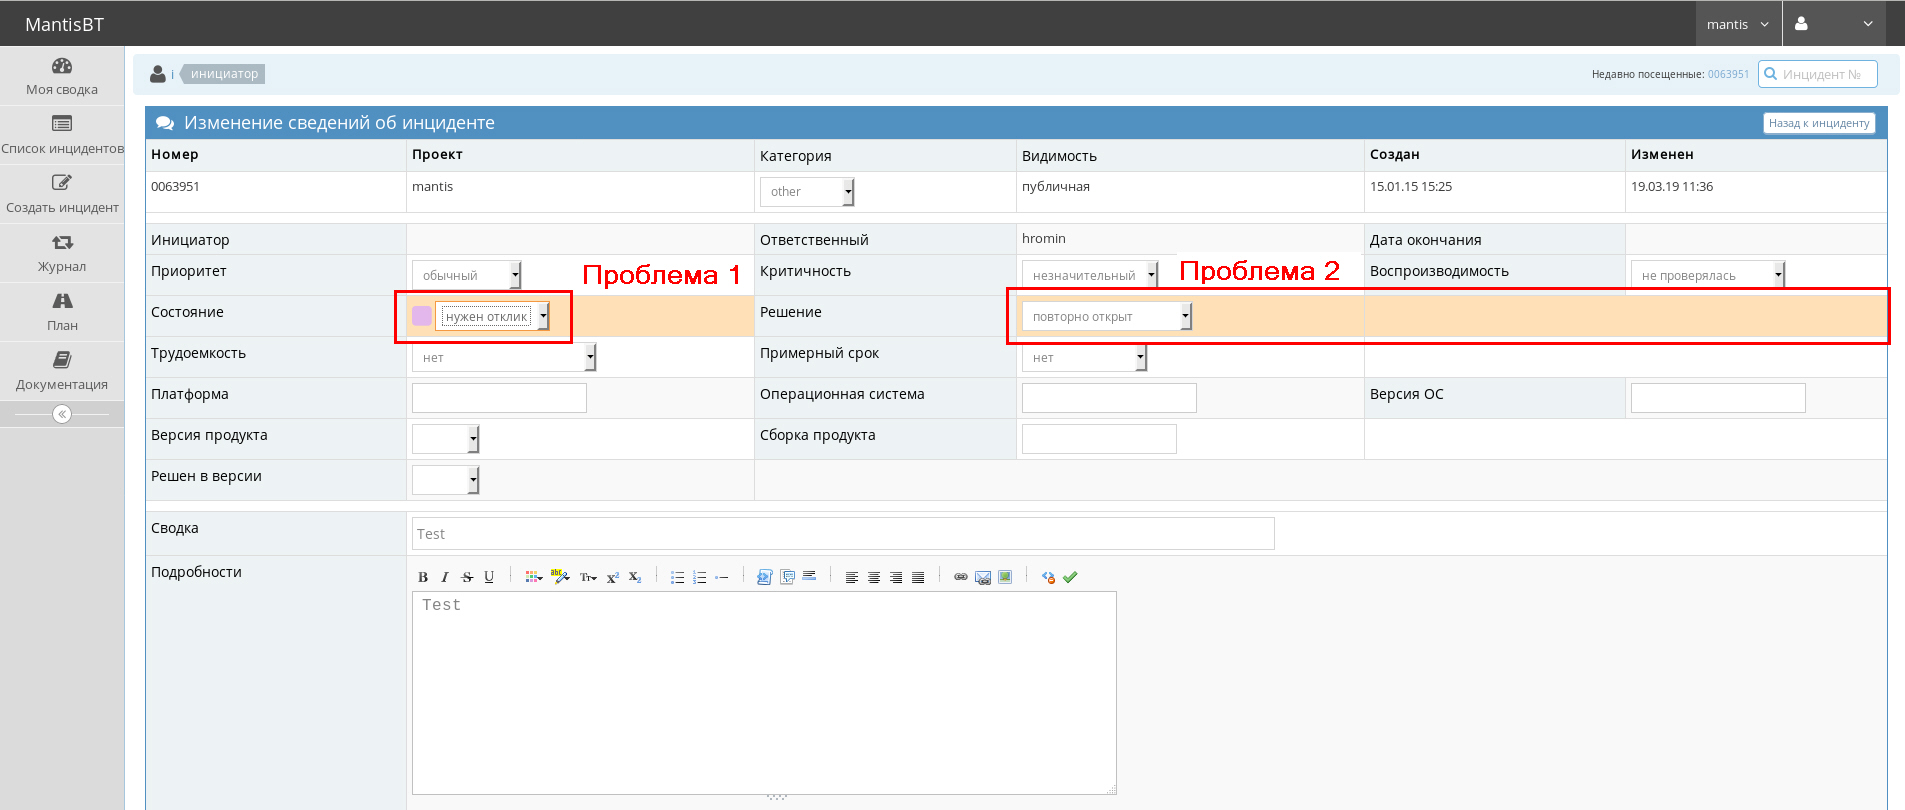The height and width of the screenshot is (810, 1905).
Task: Expand the Приоритет dropdown
Action: pyautogui.click(x=466, y=275)
